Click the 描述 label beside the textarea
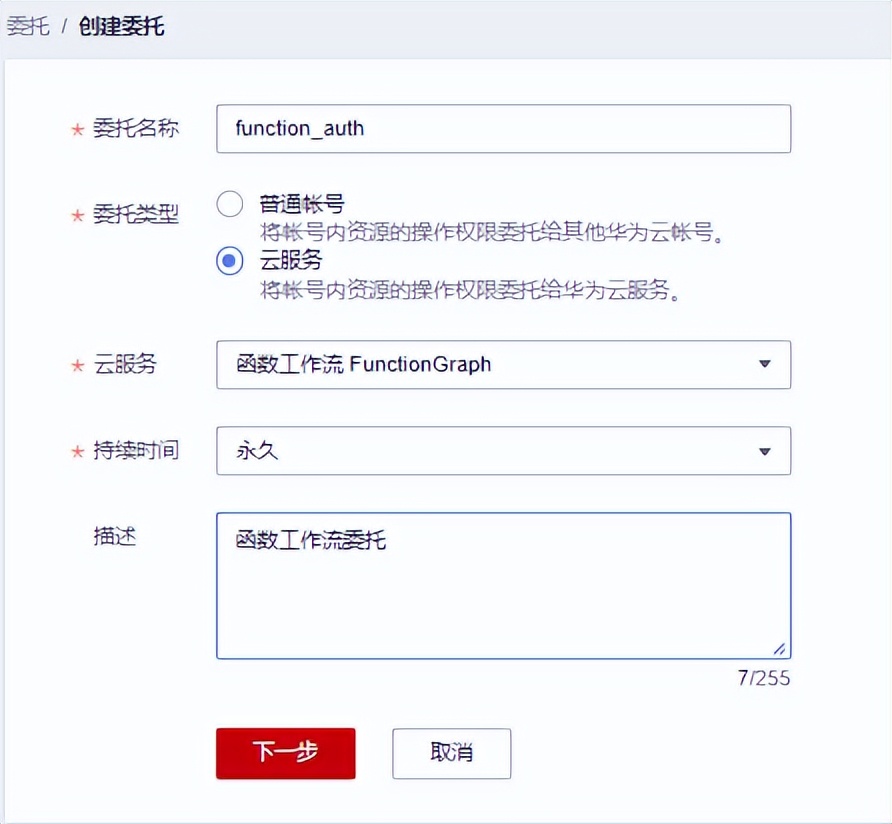892x824 pixels. tap(115, 537)
